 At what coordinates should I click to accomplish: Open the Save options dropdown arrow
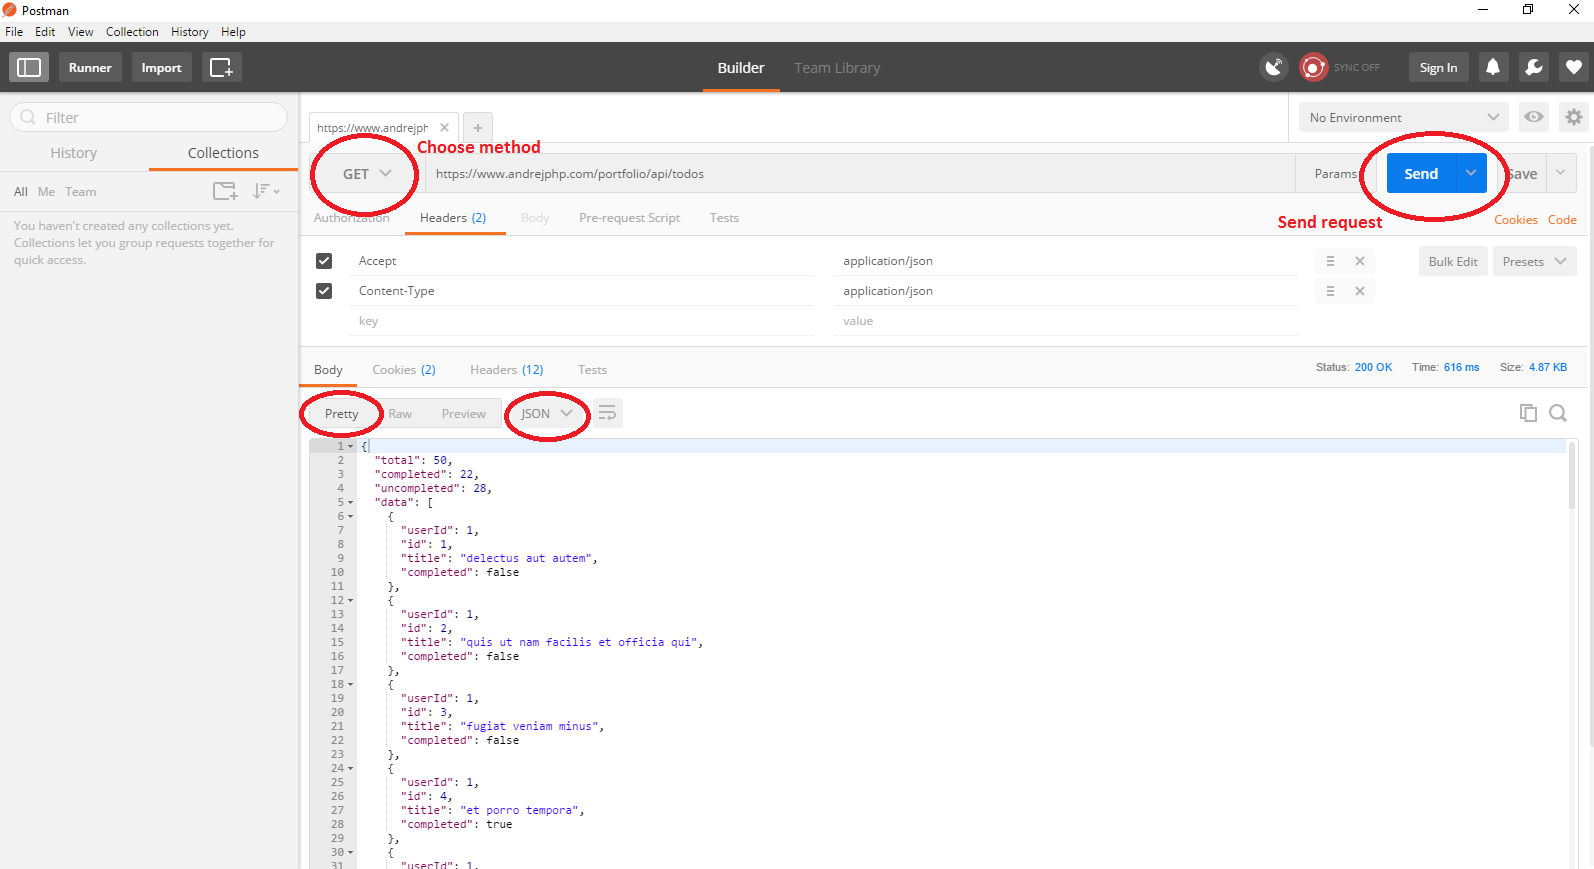(1561, 173)
